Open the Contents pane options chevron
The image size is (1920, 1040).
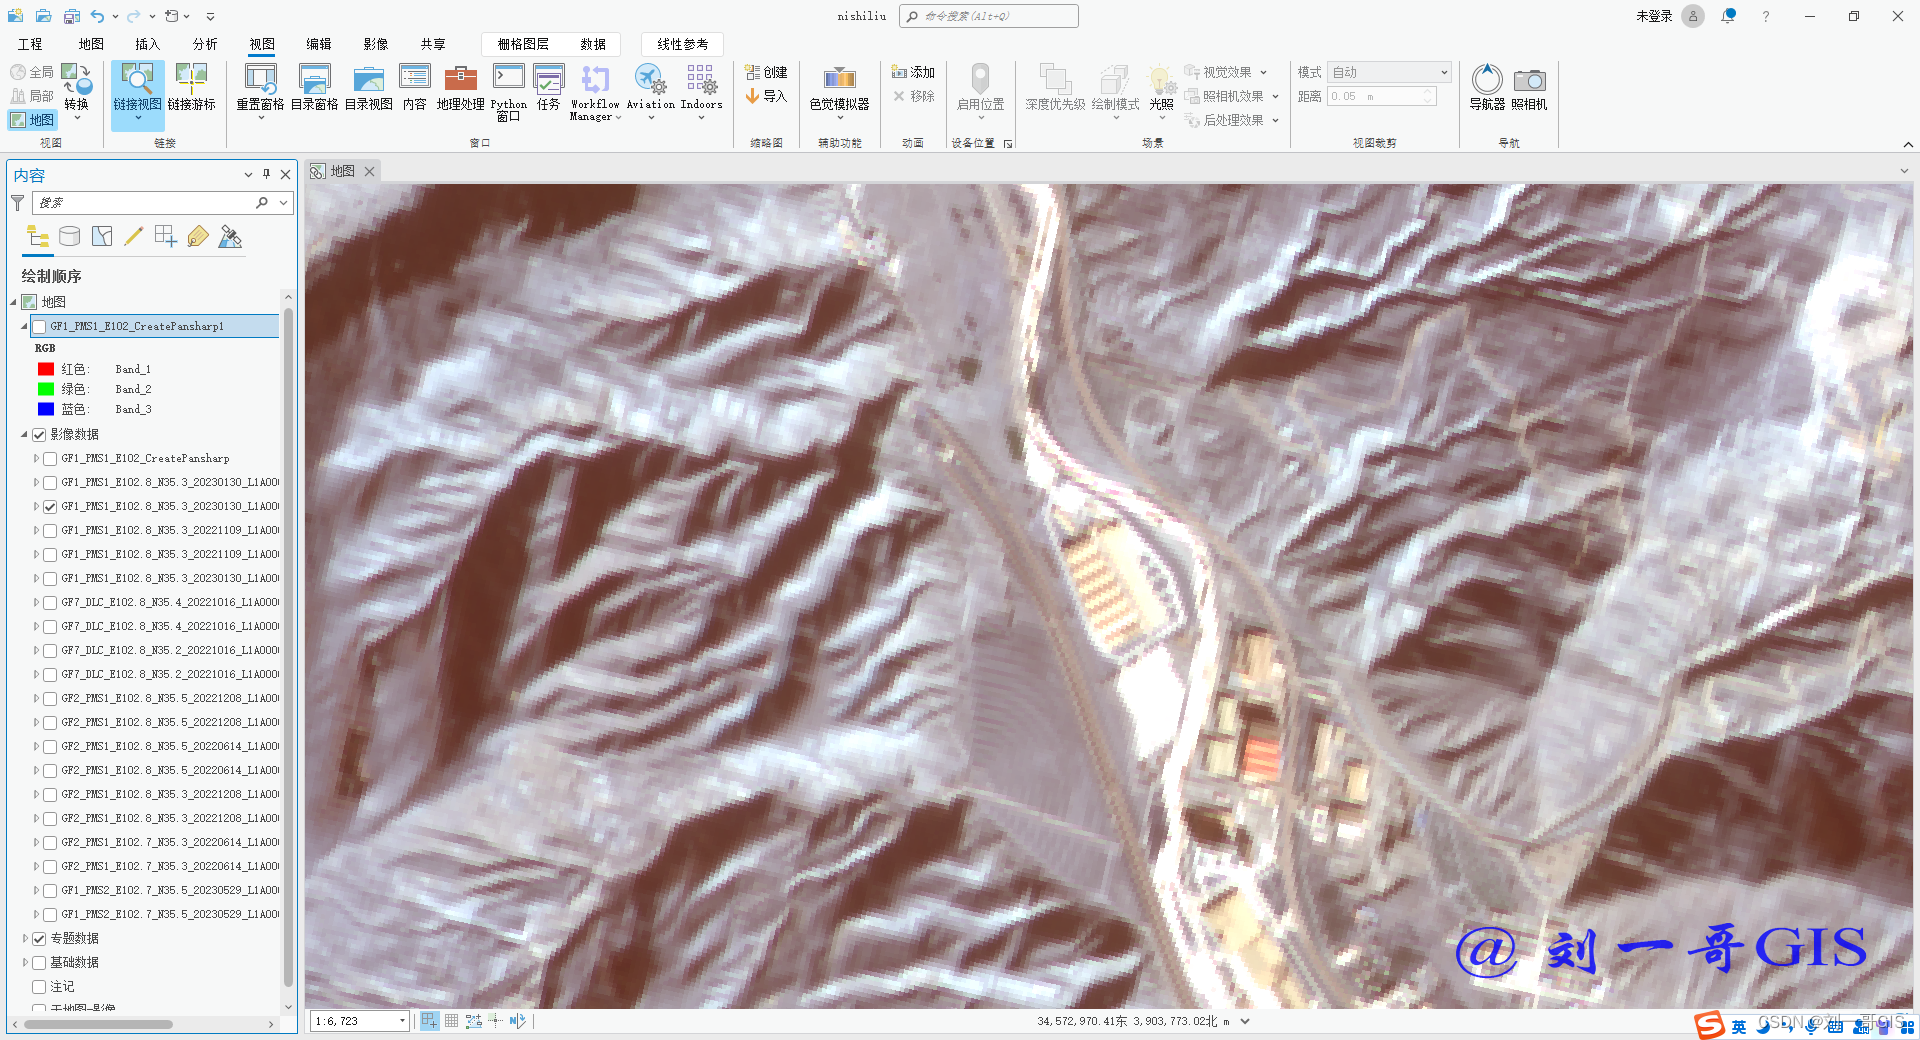[x=248, y=174]
